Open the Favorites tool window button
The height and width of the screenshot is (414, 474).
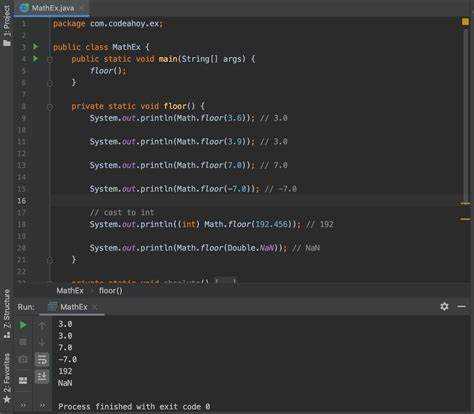[7, 378]
